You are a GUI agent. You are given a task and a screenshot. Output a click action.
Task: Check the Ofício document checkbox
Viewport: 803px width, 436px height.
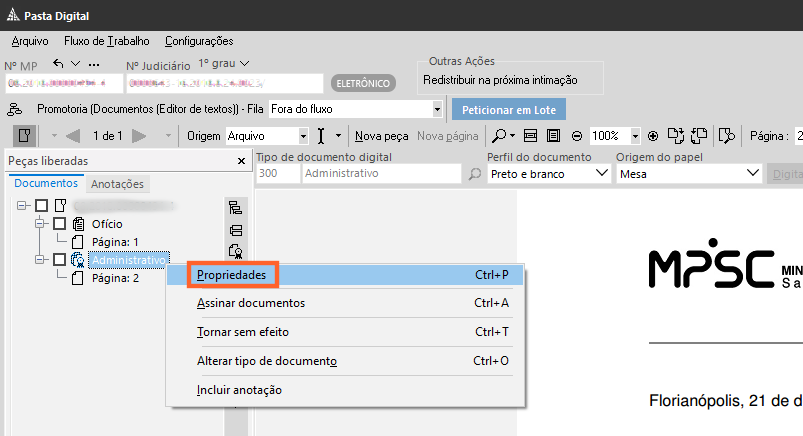60,224
